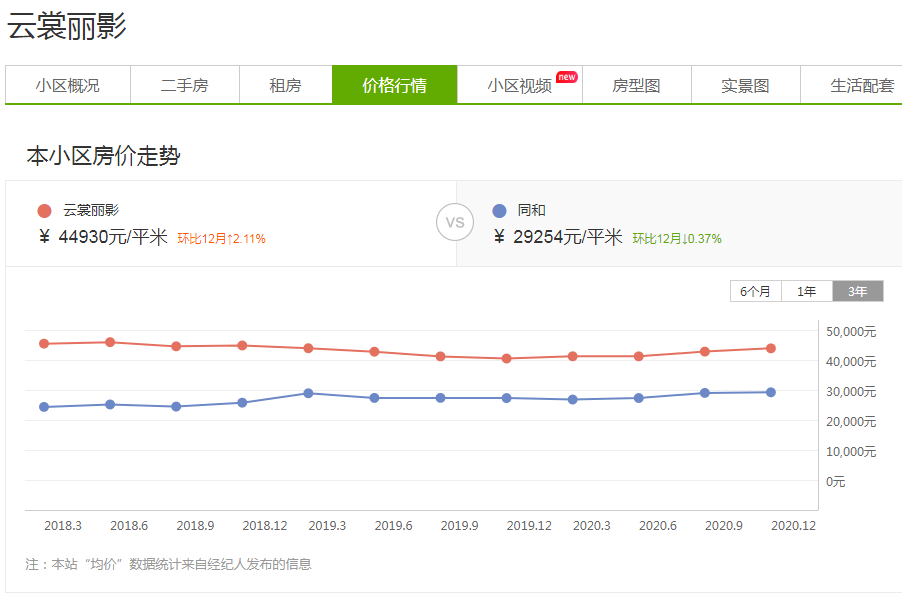Click blue data point for 2020.9
902x602 pixels.
[x=705, y=393]
